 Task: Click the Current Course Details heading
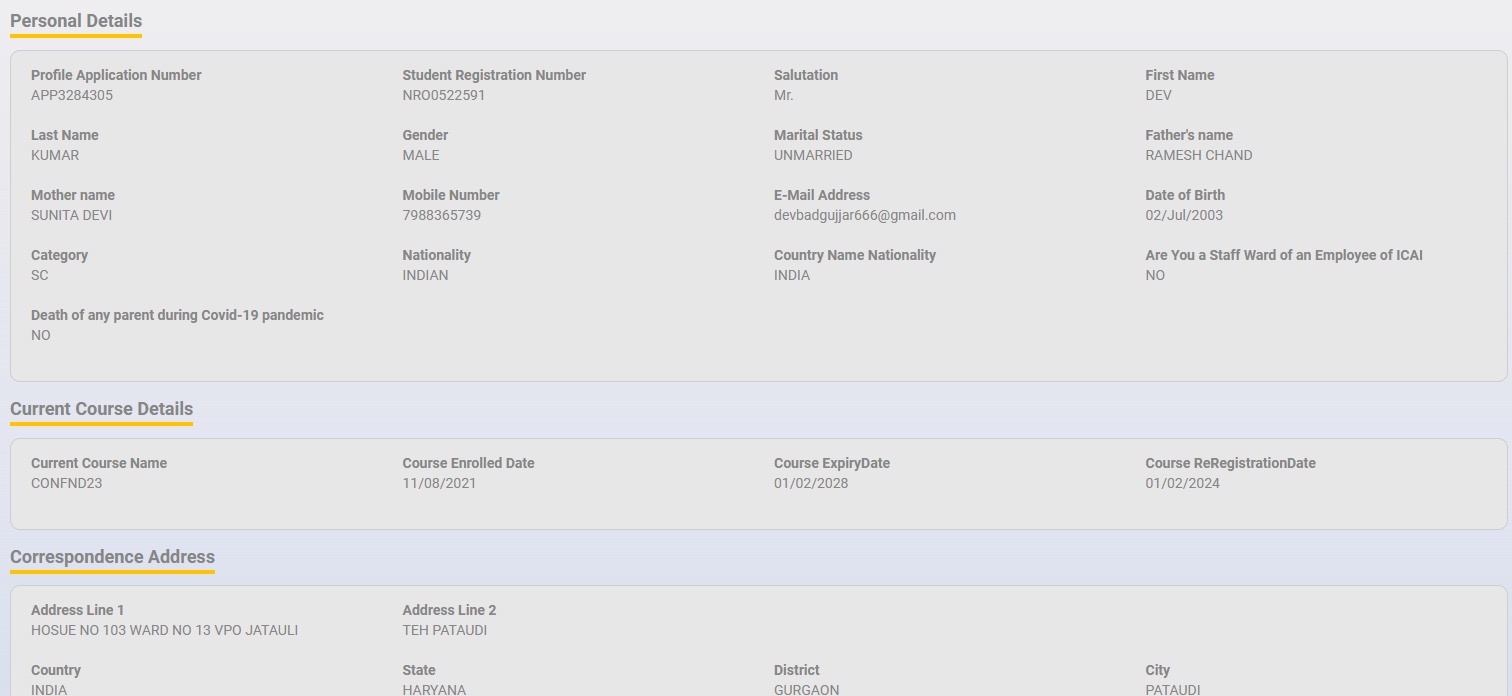click(x=101, y=409)
